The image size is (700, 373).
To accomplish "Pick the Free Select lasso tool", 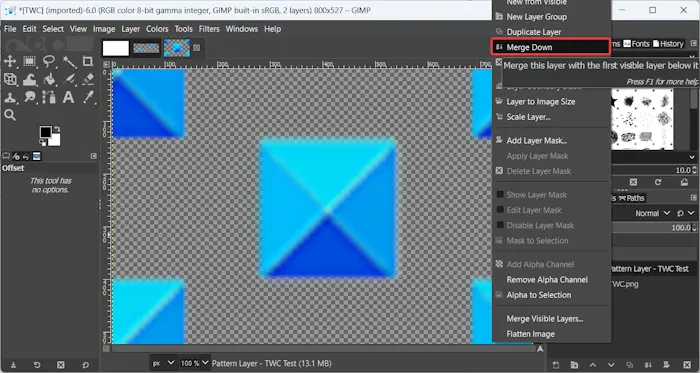I will pos(49,61).
